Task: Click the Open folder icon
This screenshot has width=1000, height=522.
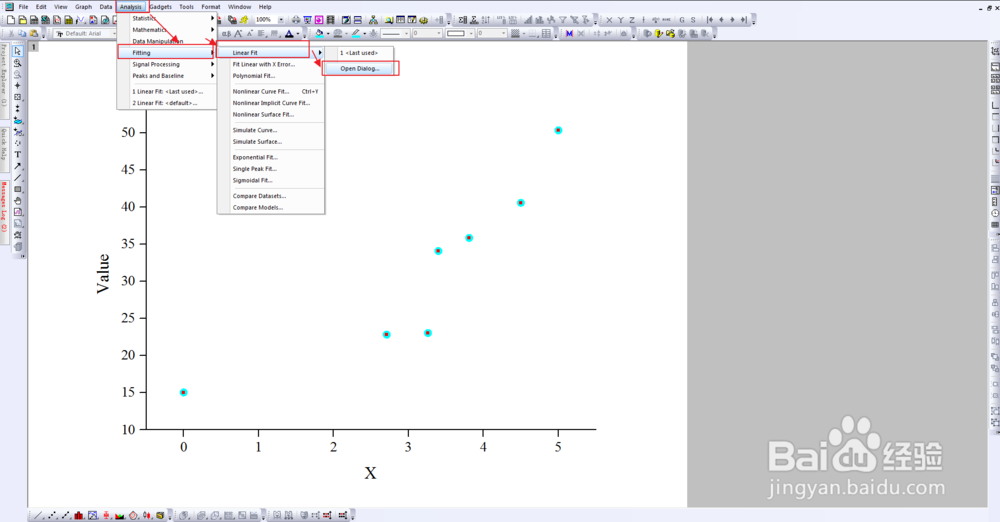Action: pyautogui.click(x=22, y=20)
